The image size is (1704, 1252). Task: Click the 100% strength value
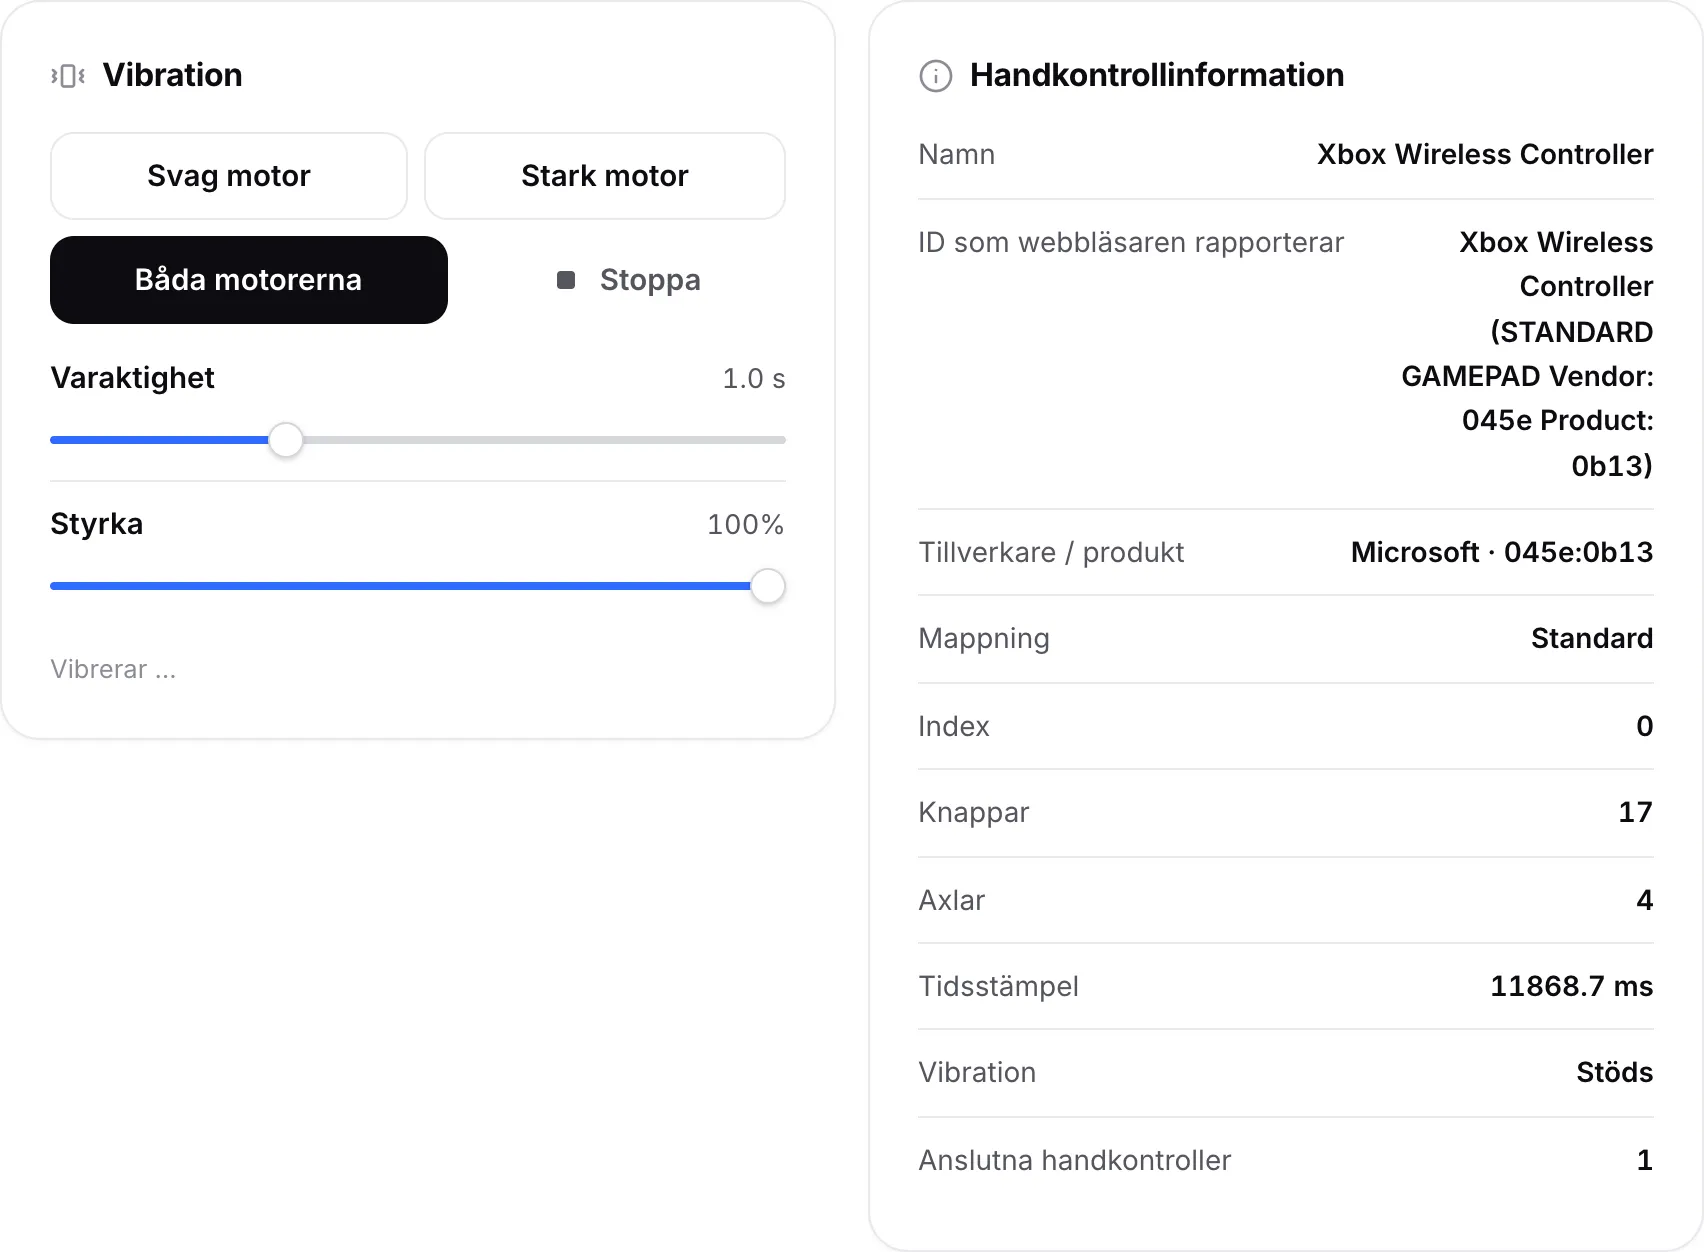pyautogui.click(x=746, y=525)
